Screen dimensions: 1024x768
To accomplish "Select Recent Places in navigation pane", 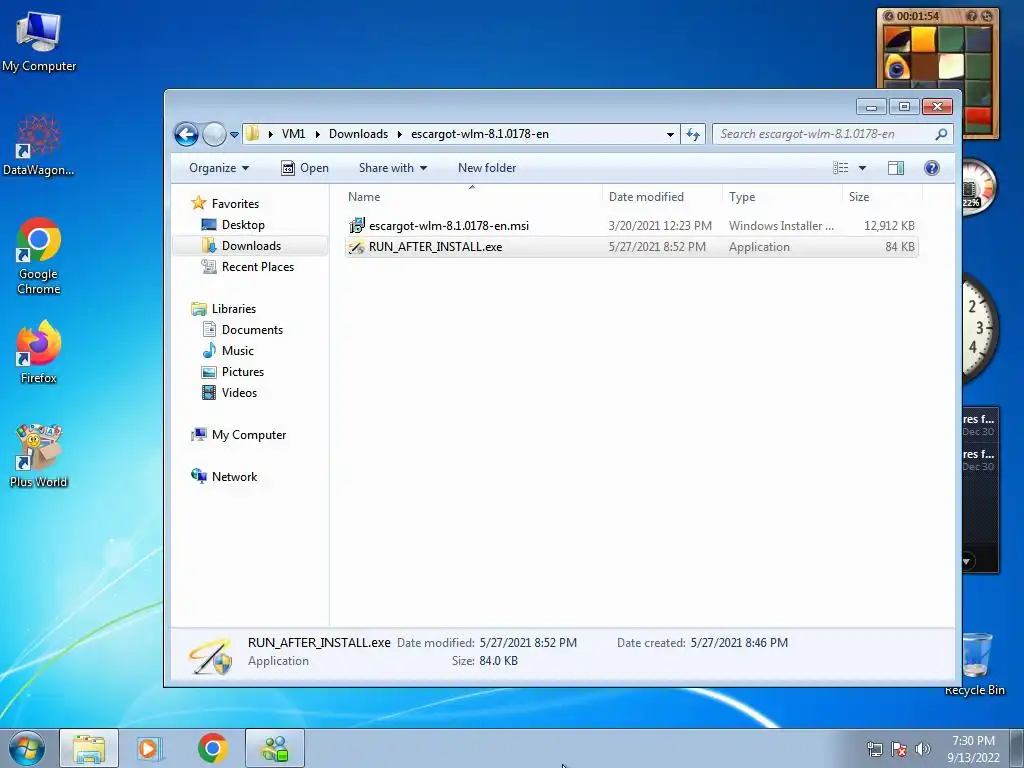I will click(257, 266).
